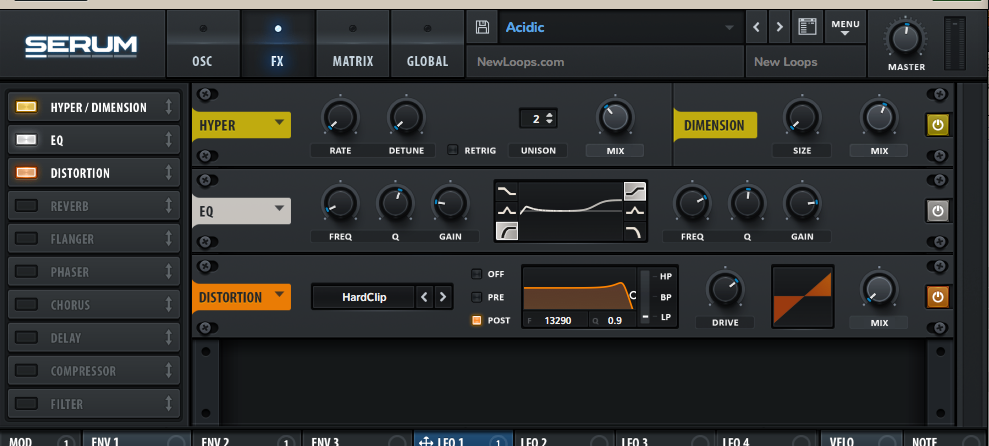Select the LFO 2 tab
989x446 pixels.
[x=564, y=440]
